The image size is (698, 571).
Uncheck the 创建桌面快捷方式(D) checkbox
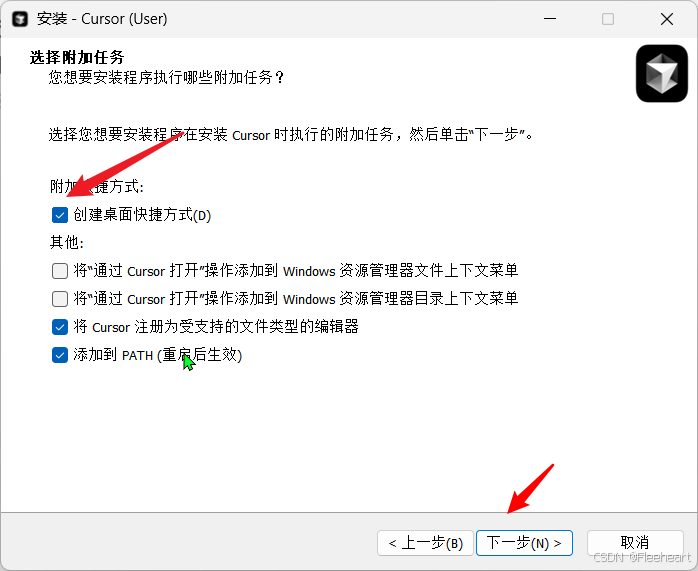click(x=60, y=215)
